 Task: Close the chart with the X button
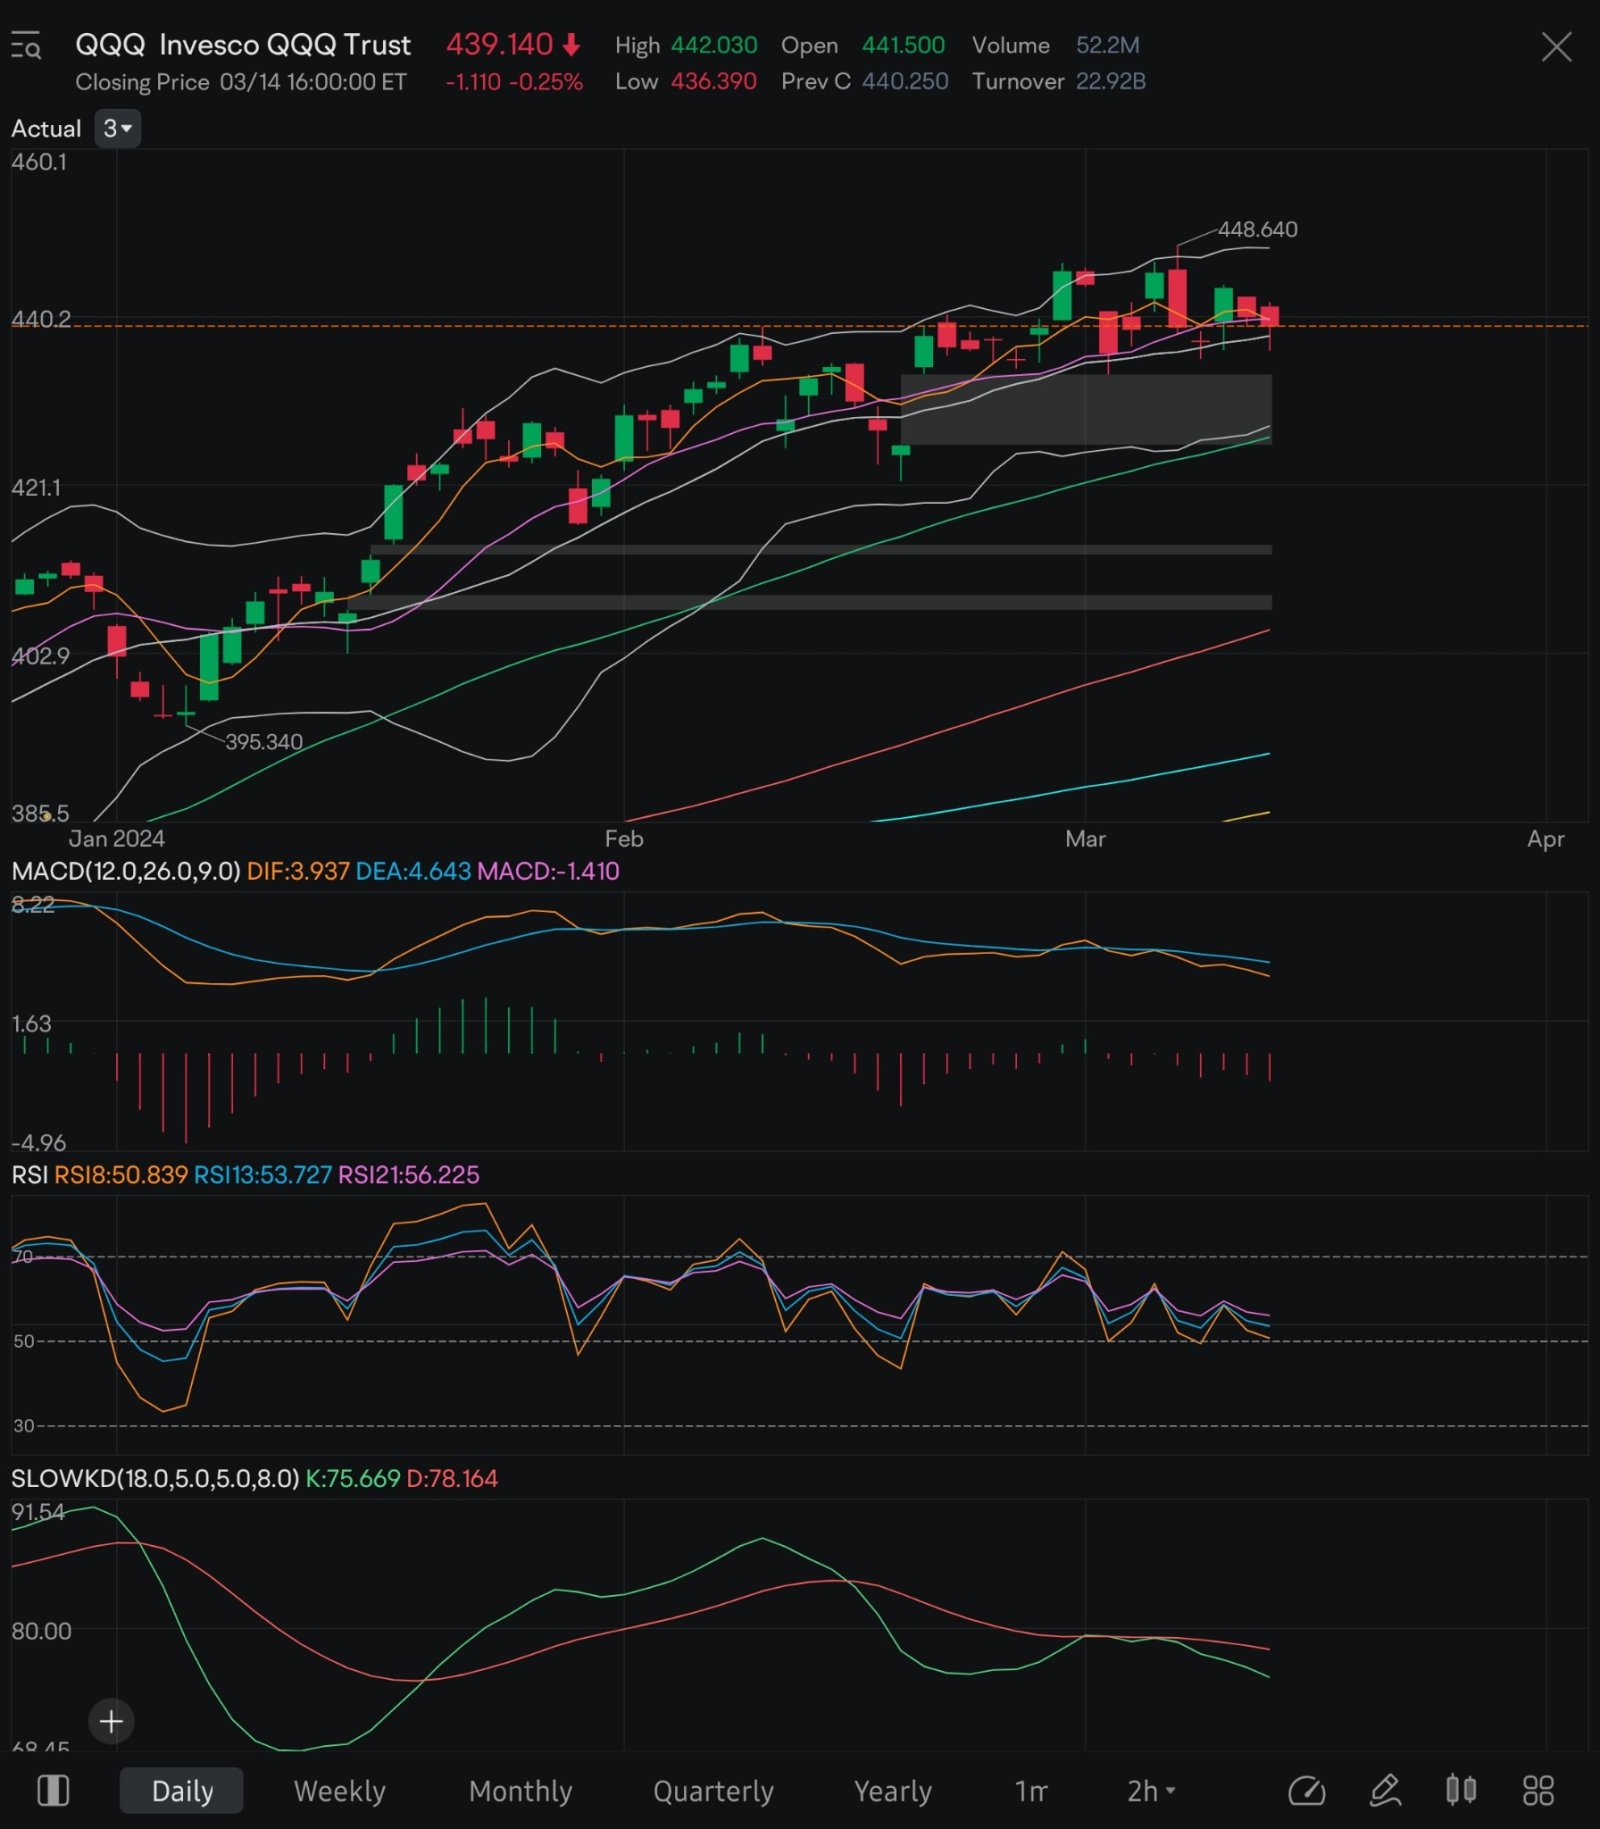(1556, 46)
